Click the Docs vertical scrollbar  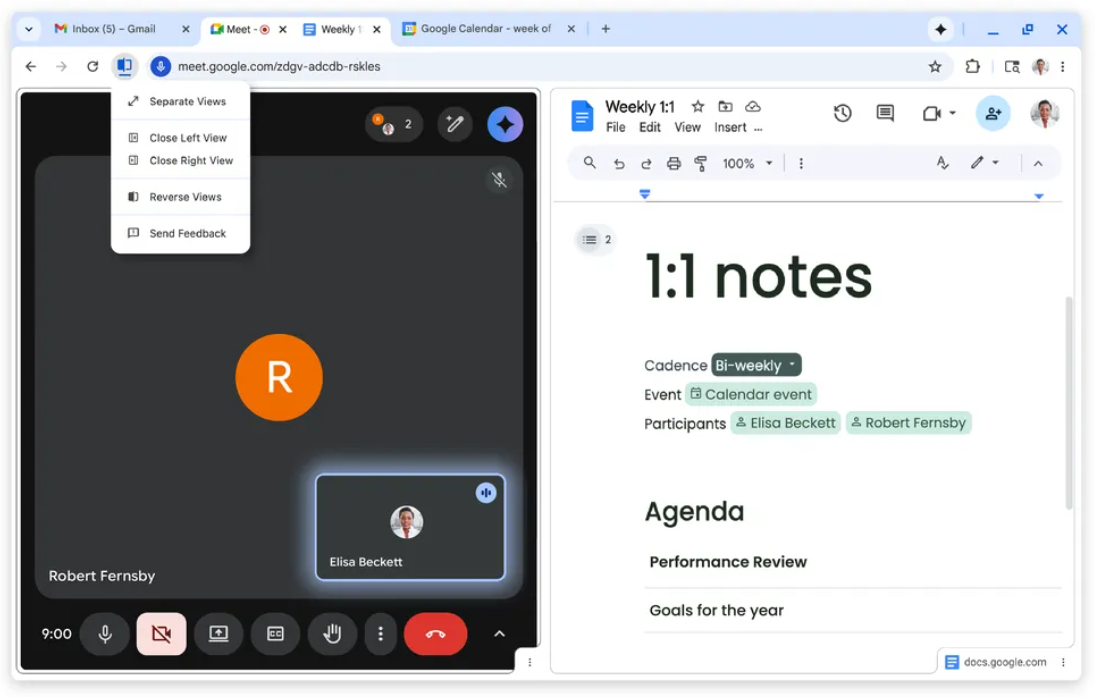pyautogui.click(x=1067, y=400)
